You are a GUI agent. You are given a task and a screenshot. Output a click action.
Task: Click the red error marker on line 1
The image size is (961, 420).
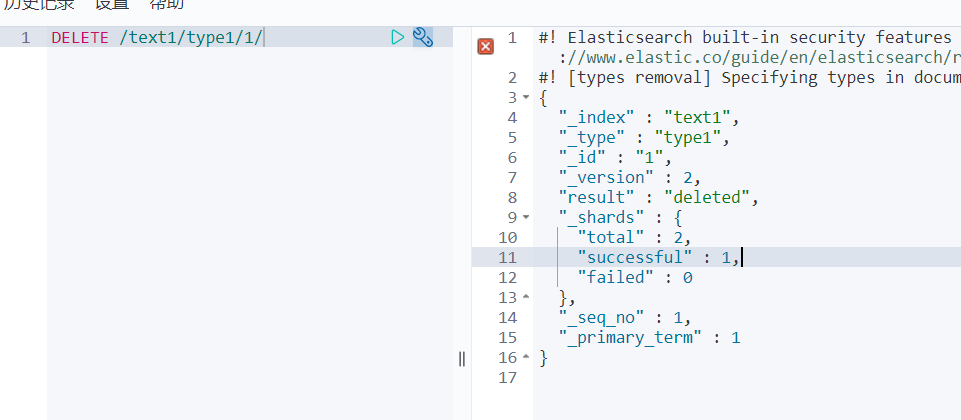tap(486, 47)
